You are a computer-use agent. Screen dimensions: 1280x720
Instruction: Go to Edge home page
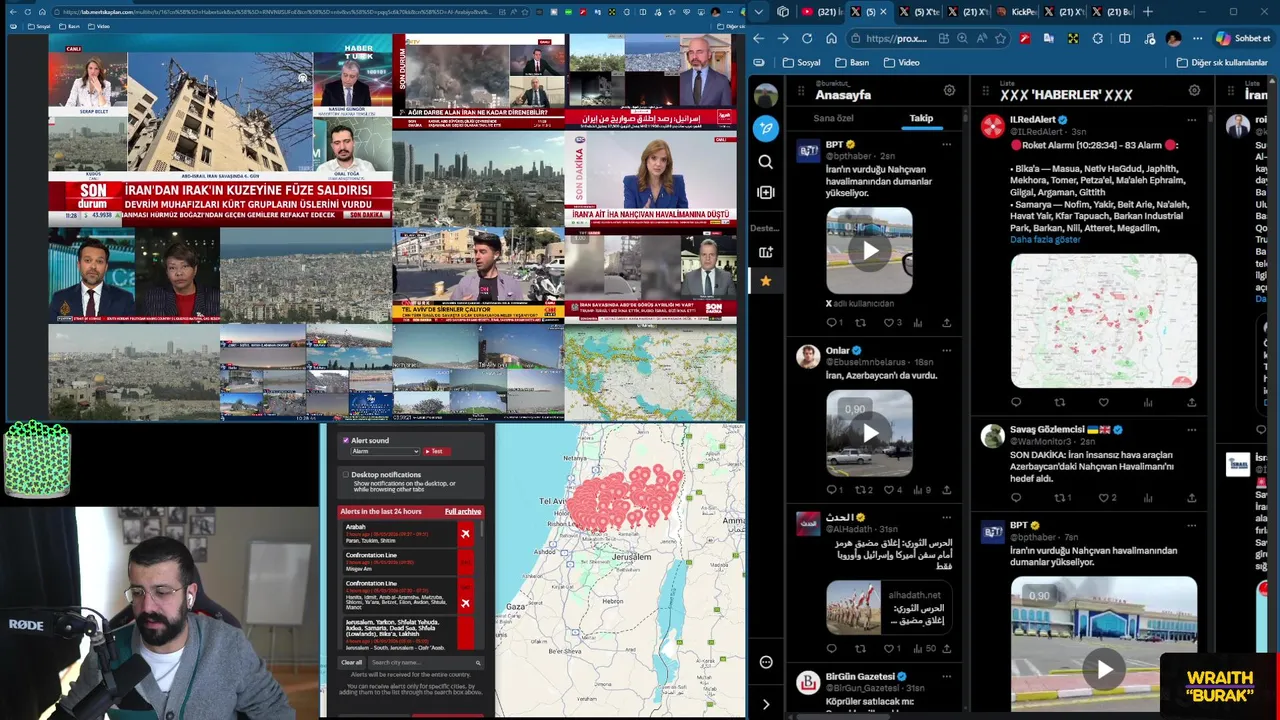(831, 38)
